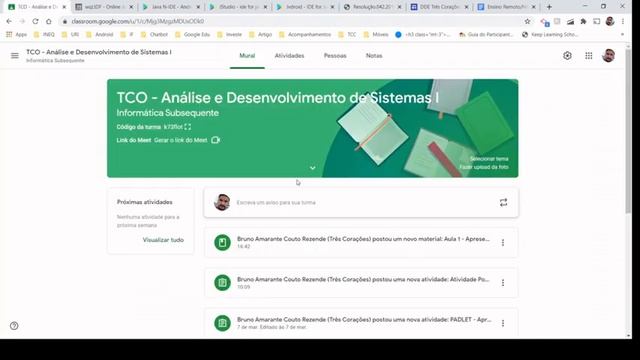
Task: Open the TCC bookmarks folder
Action: tap(347, 35)
